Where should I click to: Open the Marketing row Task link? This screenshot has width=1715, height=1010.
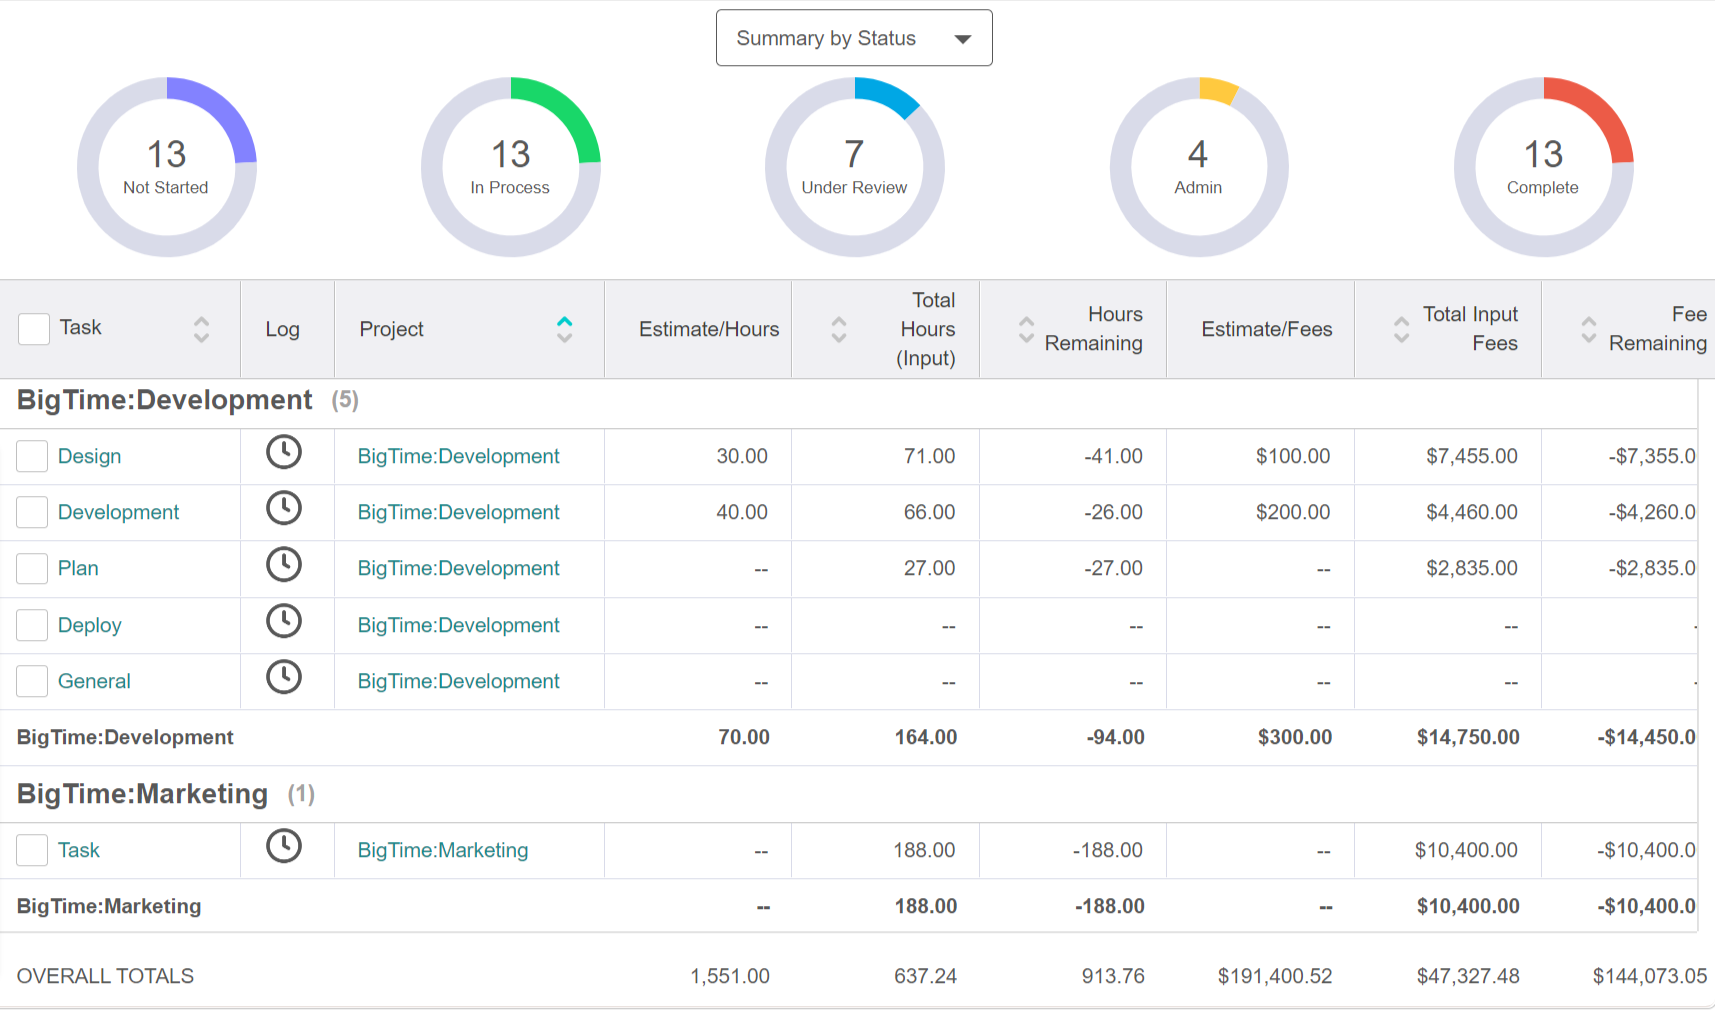click(79, 850)
